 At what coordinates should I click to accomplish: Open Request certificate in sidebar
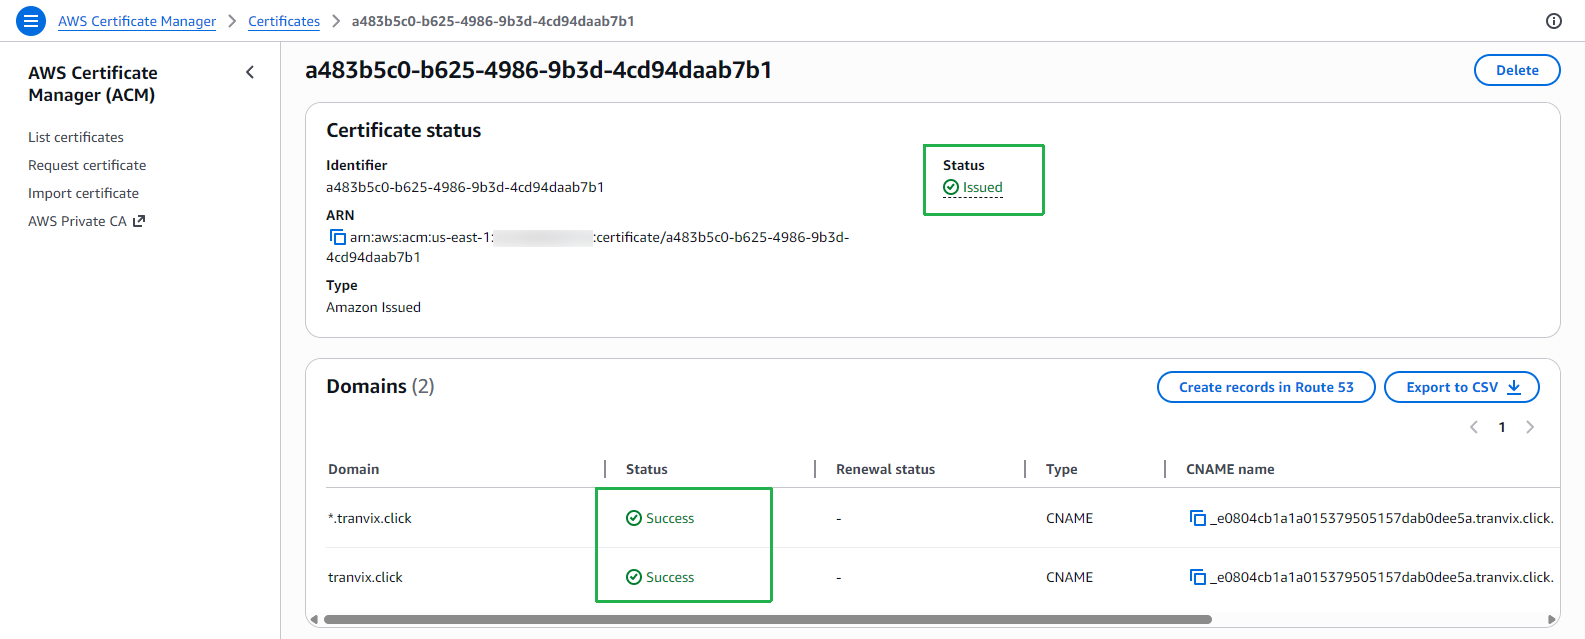point(87,165)
